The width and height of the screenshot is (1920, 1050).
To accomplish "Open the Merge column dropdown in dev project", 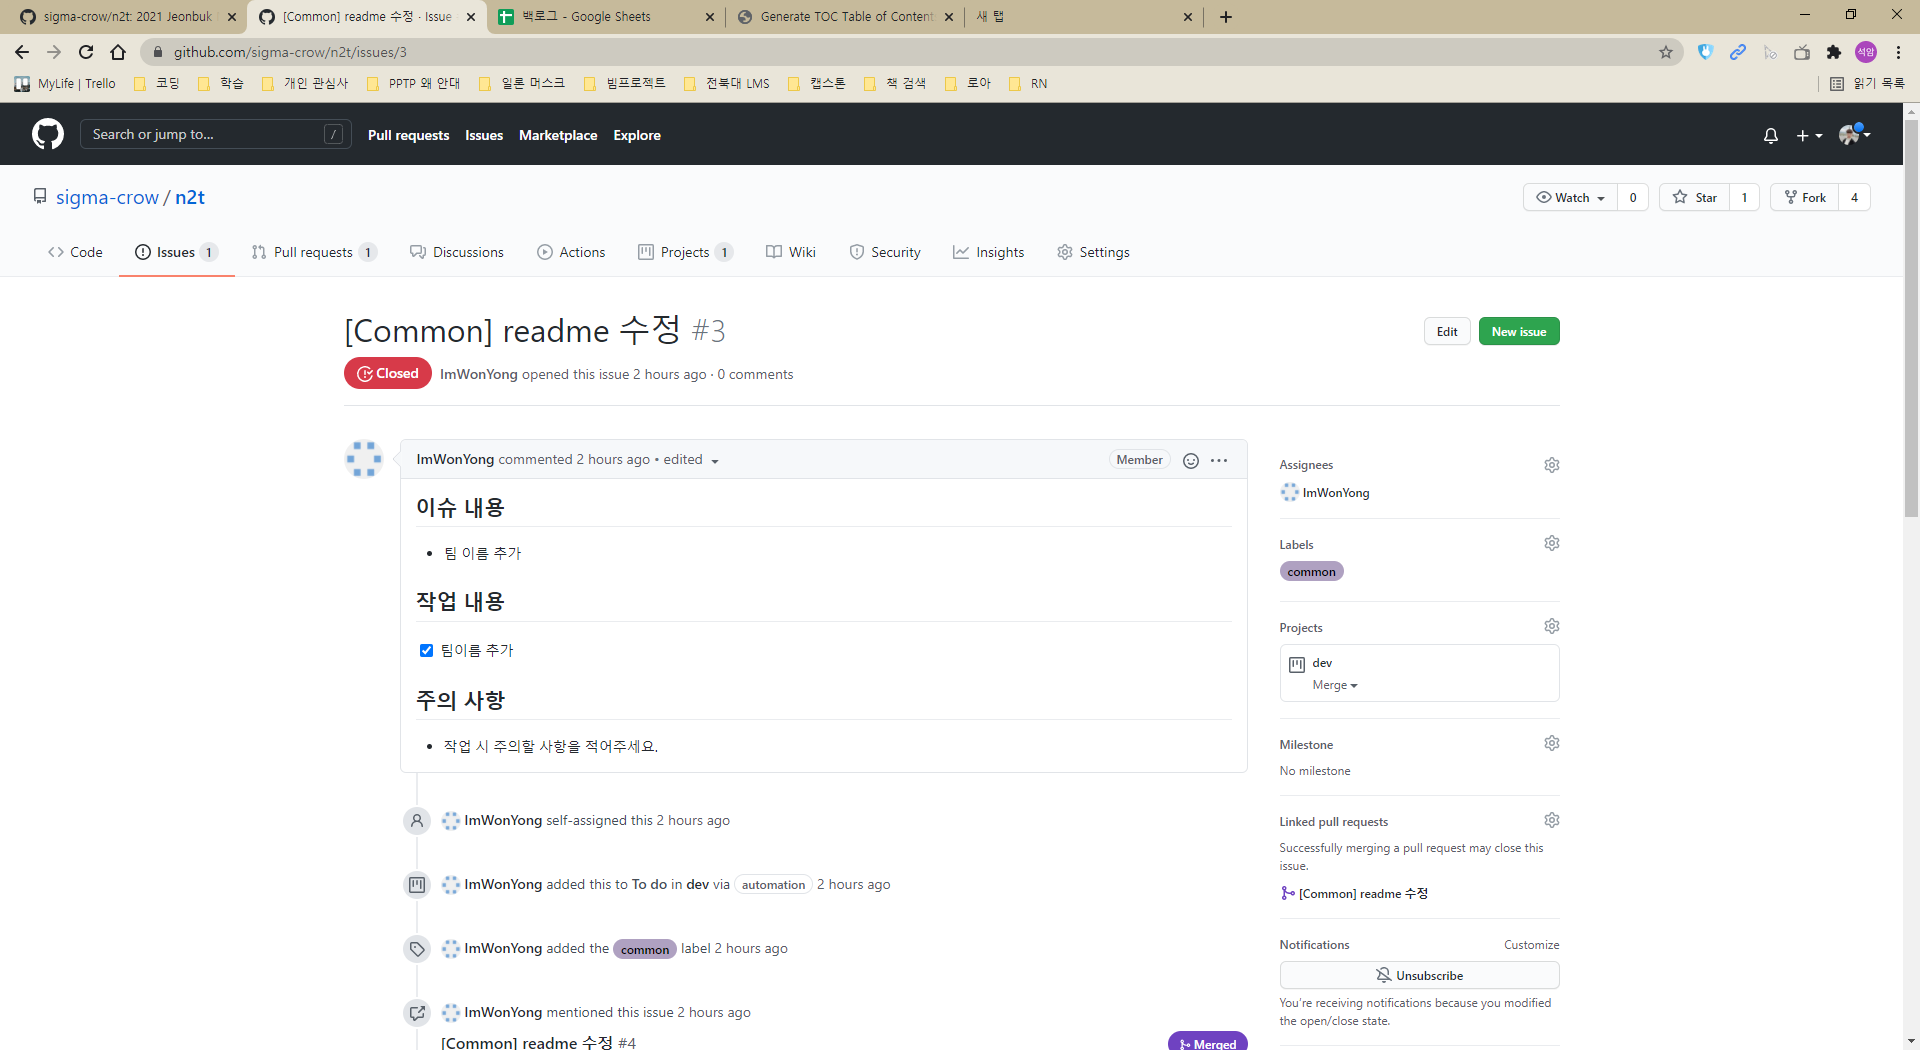I will tap(1335, 685).
